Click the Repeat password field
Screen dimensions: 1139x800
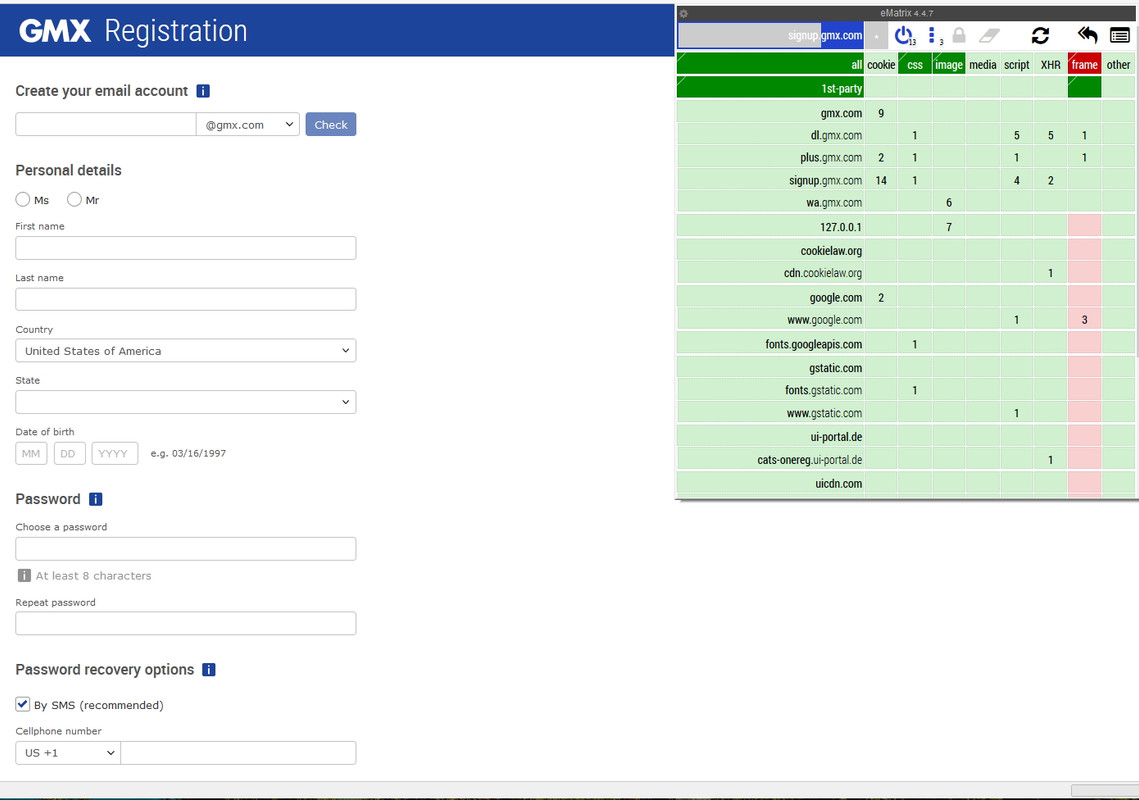185,623
